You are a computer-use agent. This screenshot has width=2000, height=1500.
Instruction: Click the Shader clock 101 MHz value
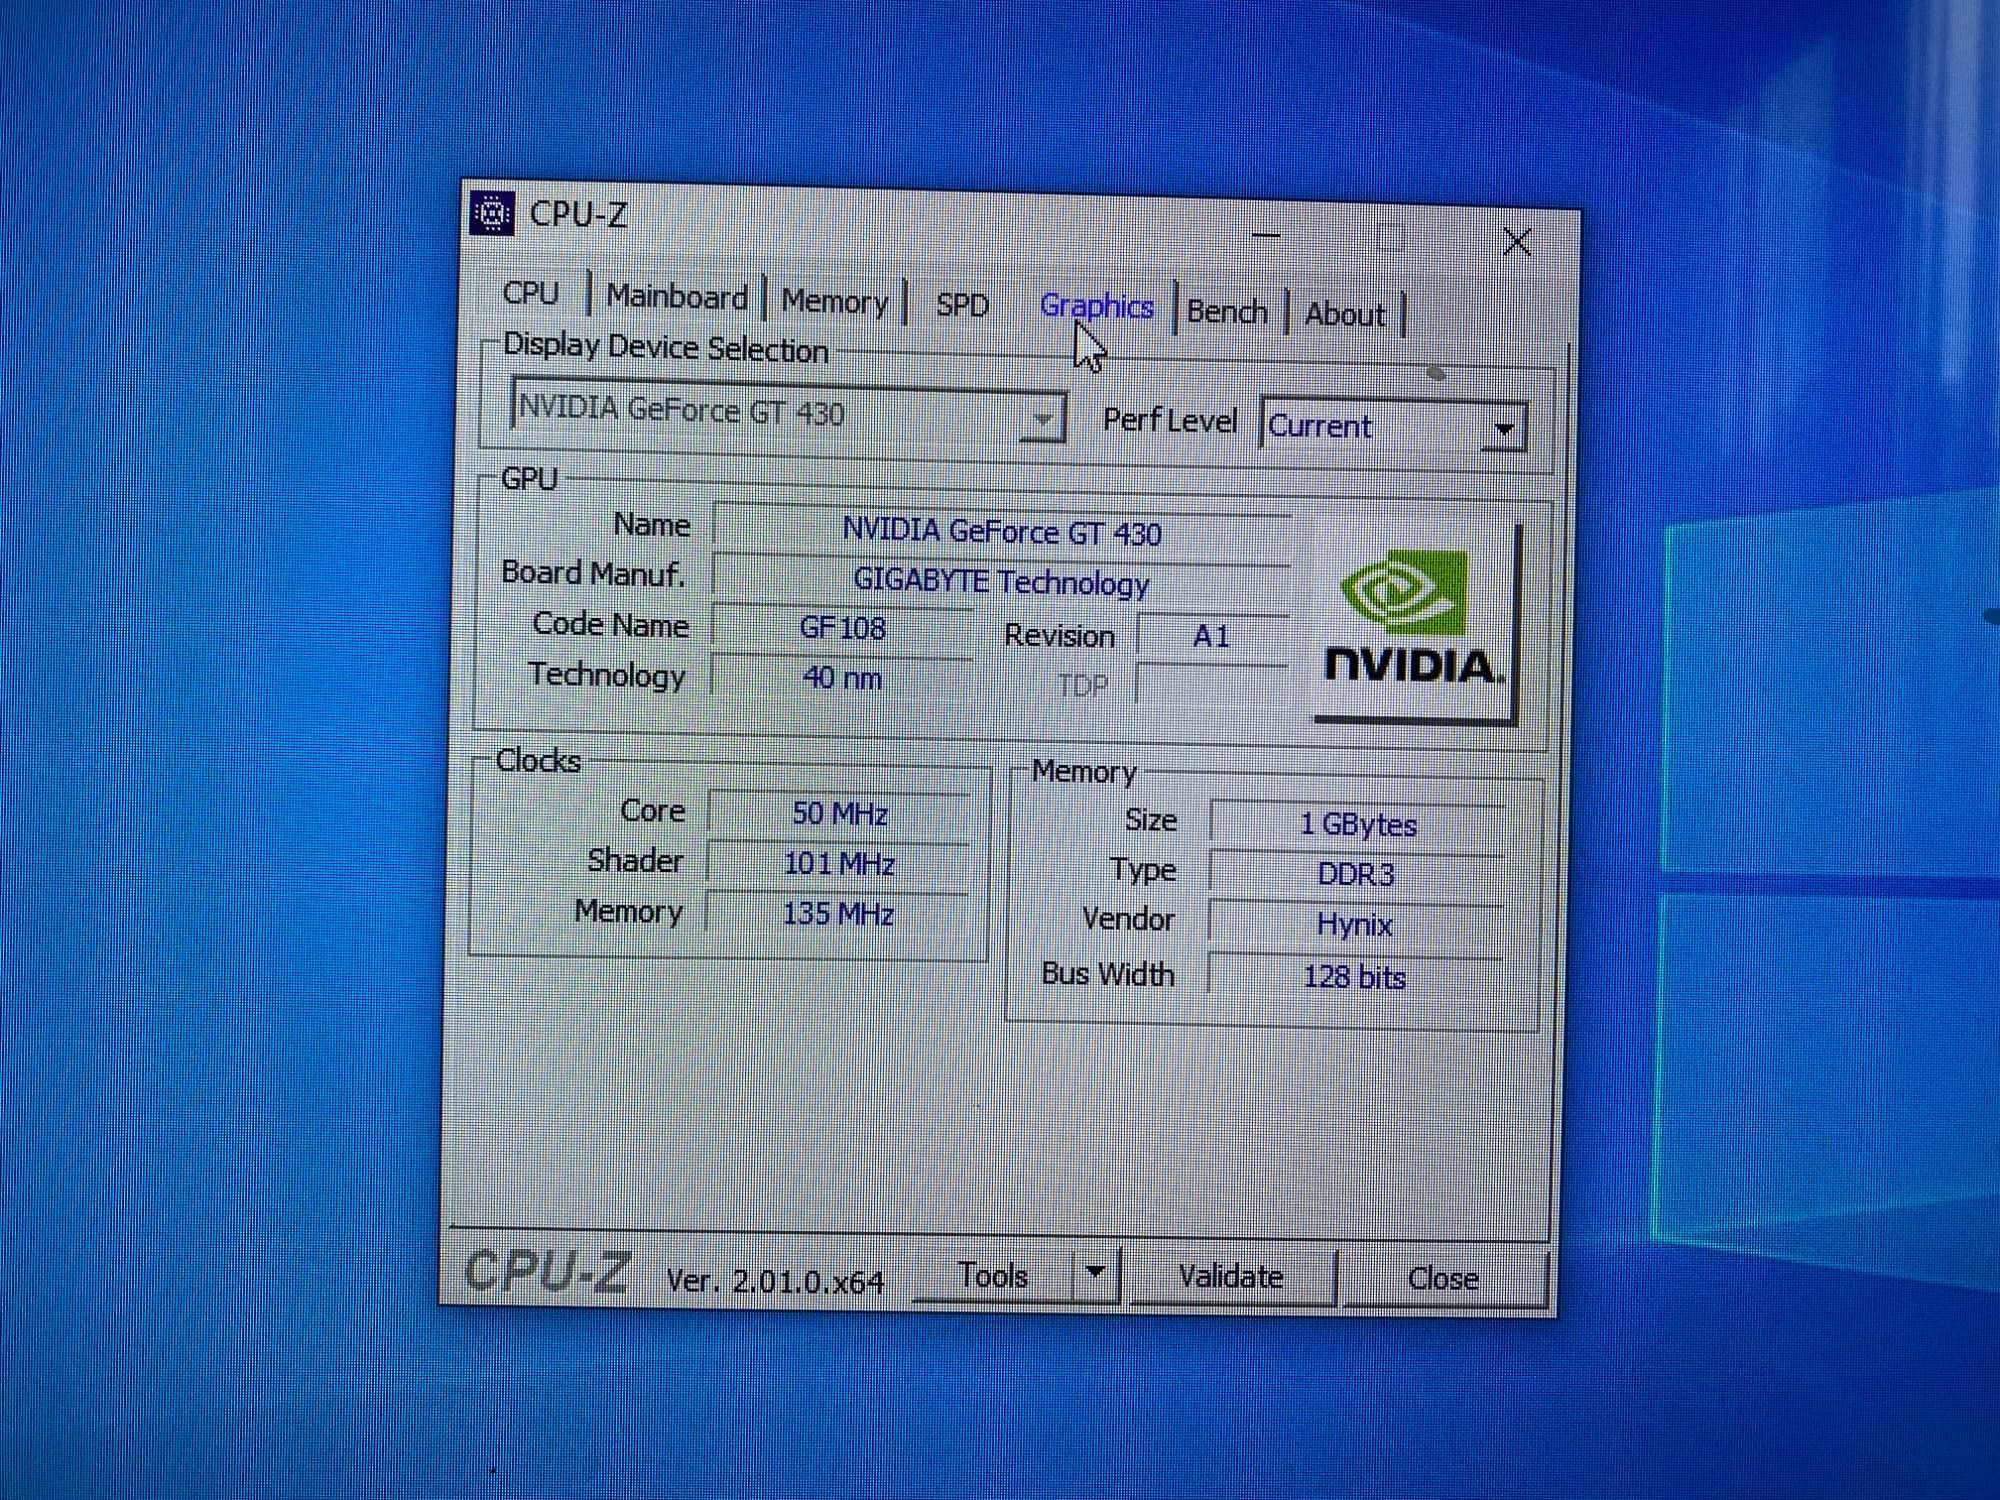click(x=838, y=864)
